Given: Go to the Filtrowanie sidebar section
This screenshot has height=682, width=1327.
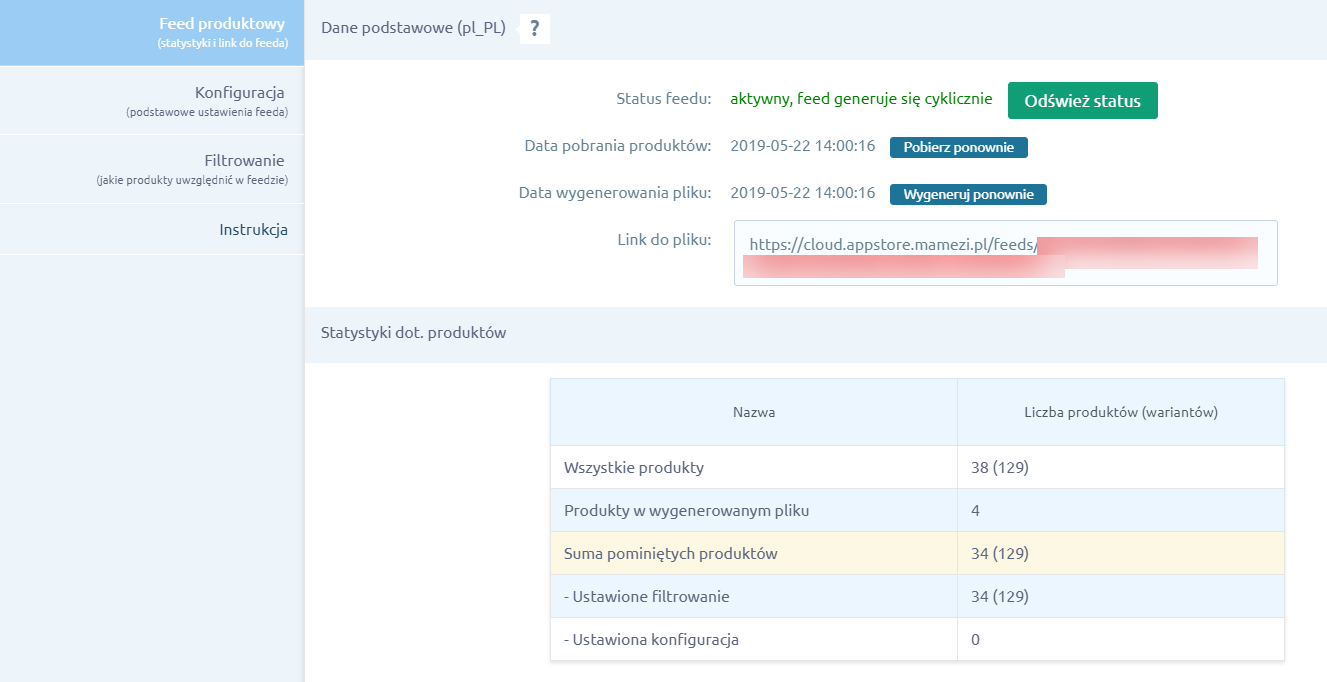Looking at the screenshot, I should tap(152, 169).
